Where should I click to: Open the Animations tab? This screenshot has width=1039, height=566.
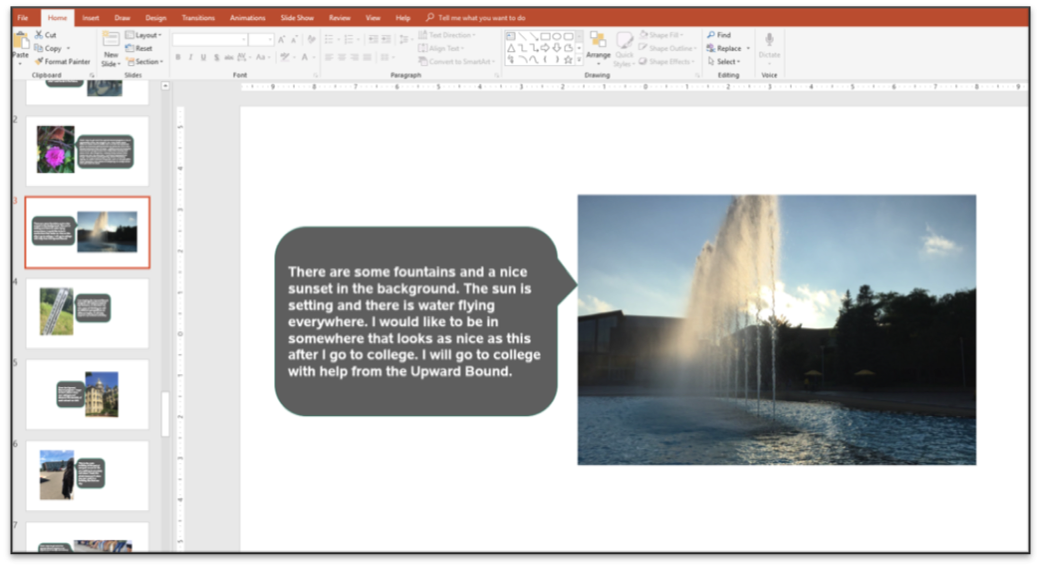247,18
